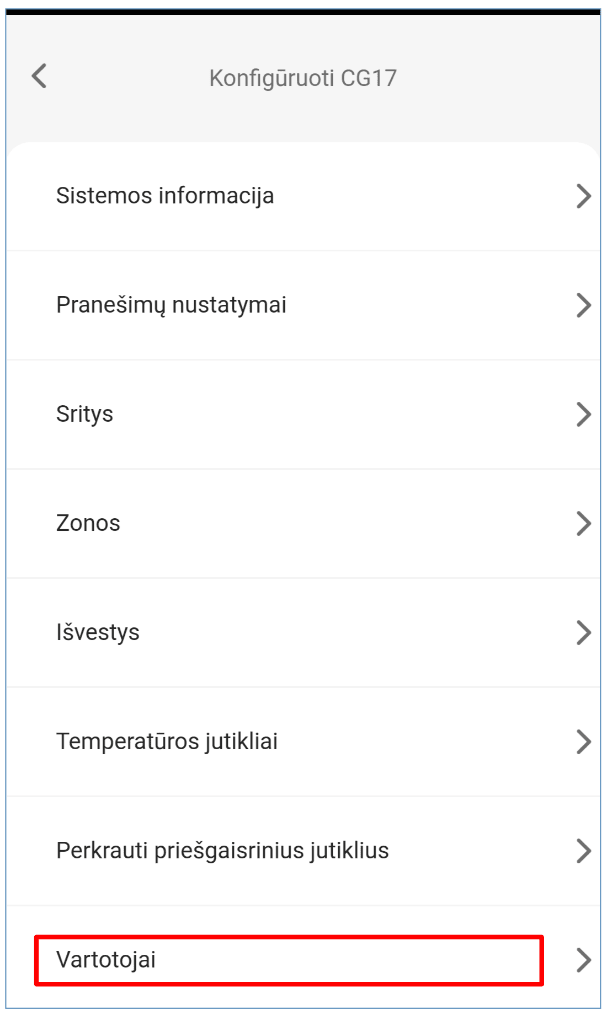Select the Sritys menu entry
Viewport: 607px width, 1016px height.
[85, 414]
